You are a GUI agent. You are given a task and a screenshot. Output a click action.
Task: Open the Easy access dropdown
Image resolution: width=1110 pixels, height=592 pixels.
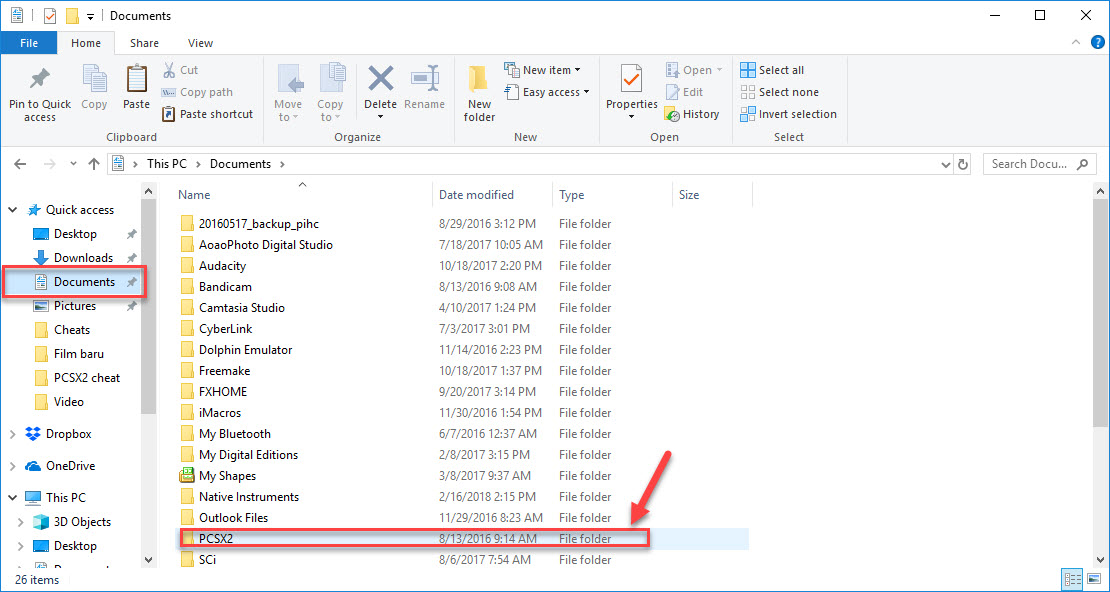click(x=547, y=92)
